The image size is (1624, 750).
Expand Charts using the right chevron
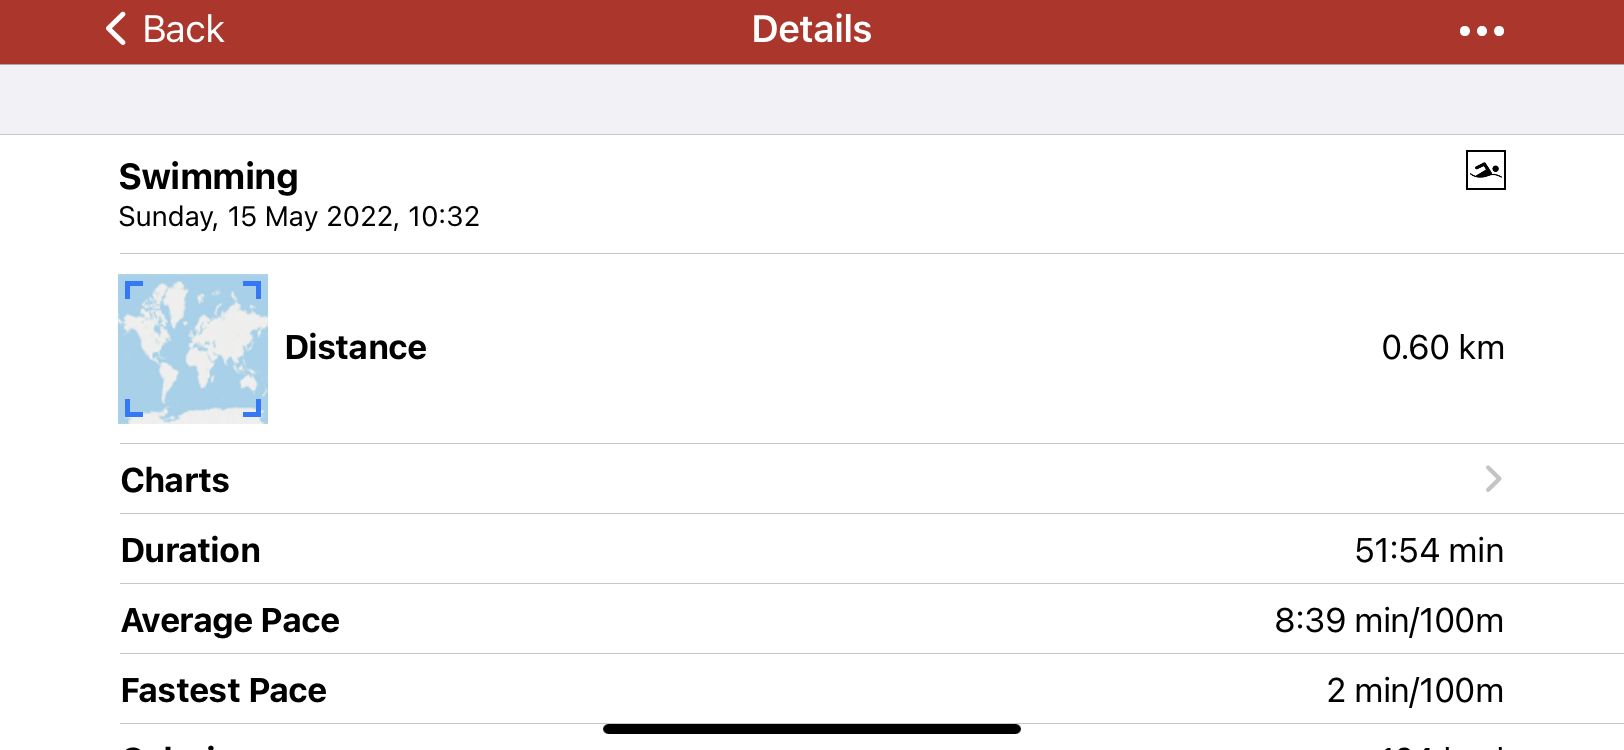click(x=1493, y=479)
